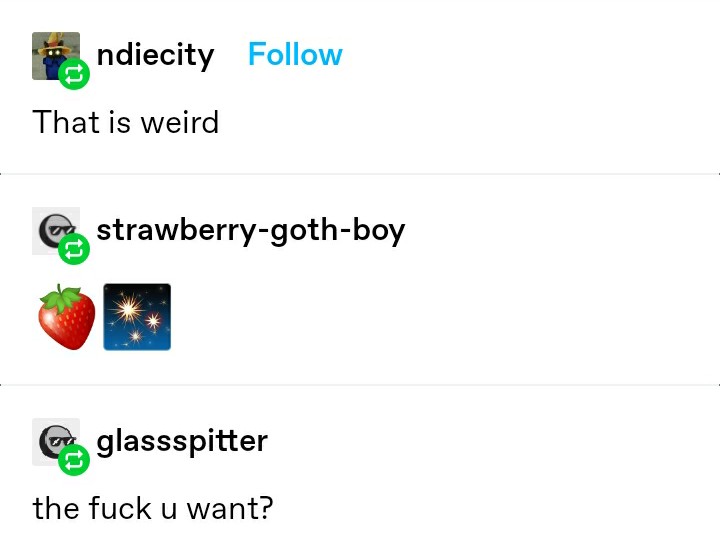Click the glassspitter username
720x556 pixels.
coord(182,442)
